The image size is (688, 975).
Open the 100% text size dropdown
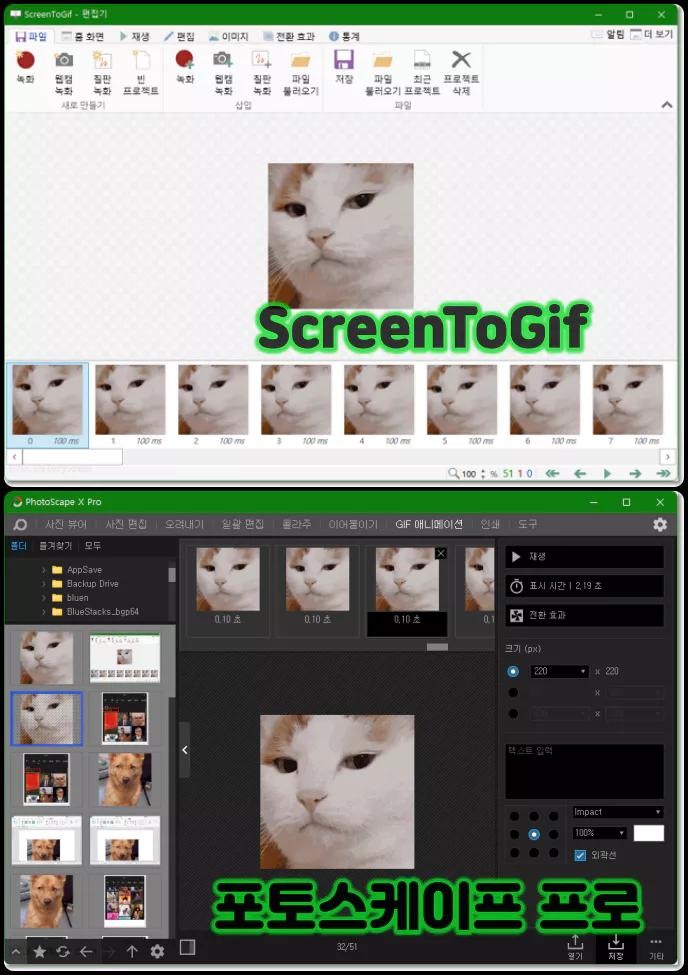[600, 833]
